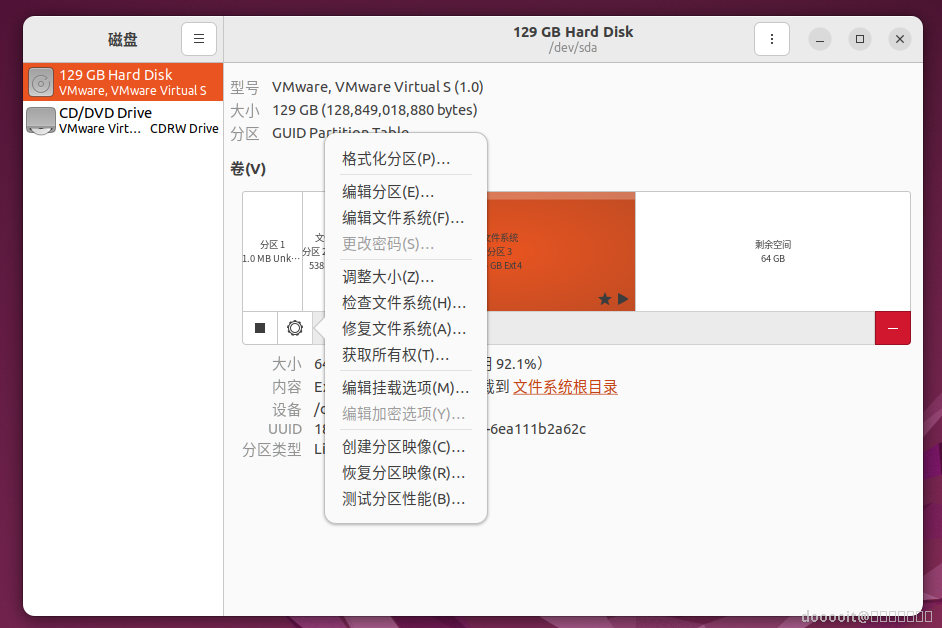Select the orange Partition 3 Ext4 block
Image resolution: width=942 pixels, height=628 pixels.
point(561,251)
